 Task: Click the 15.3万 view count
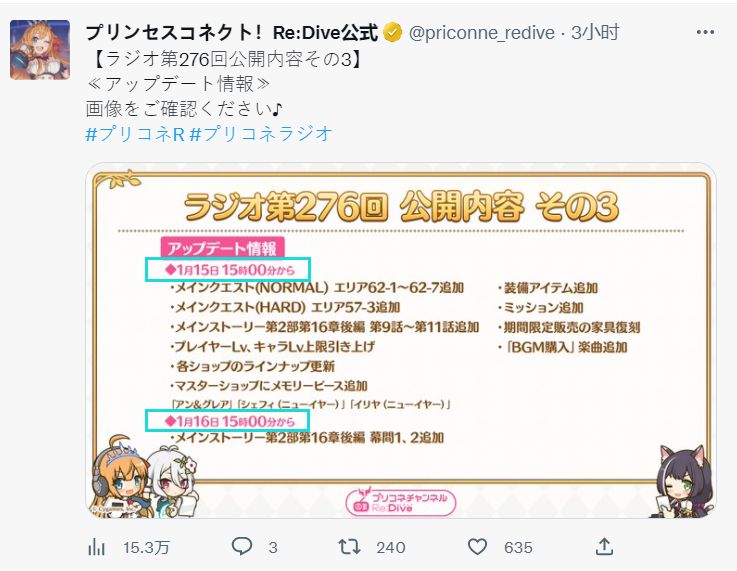(146, 548)
